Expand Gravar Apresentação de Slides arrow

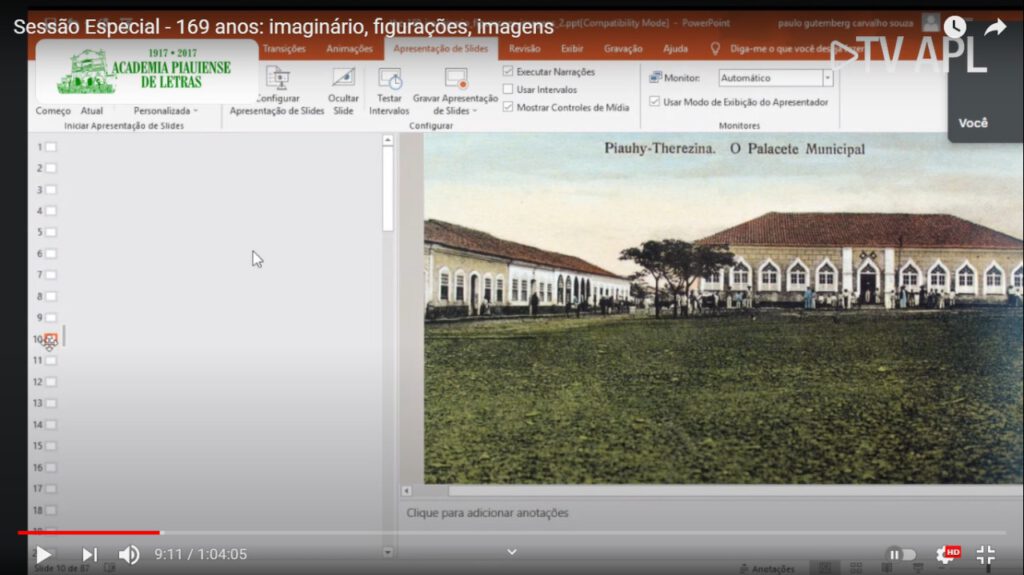475,111
